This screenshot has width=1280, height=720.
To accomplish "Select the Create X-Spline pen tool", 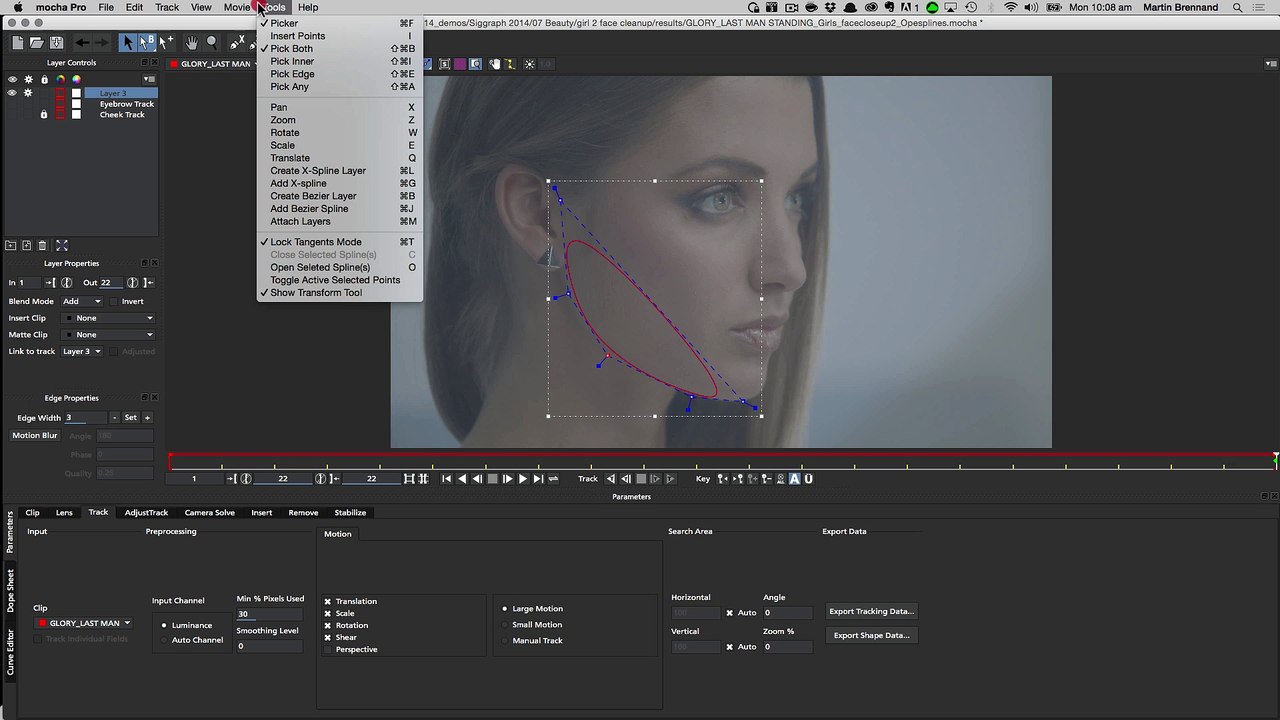I will (237, 42).
